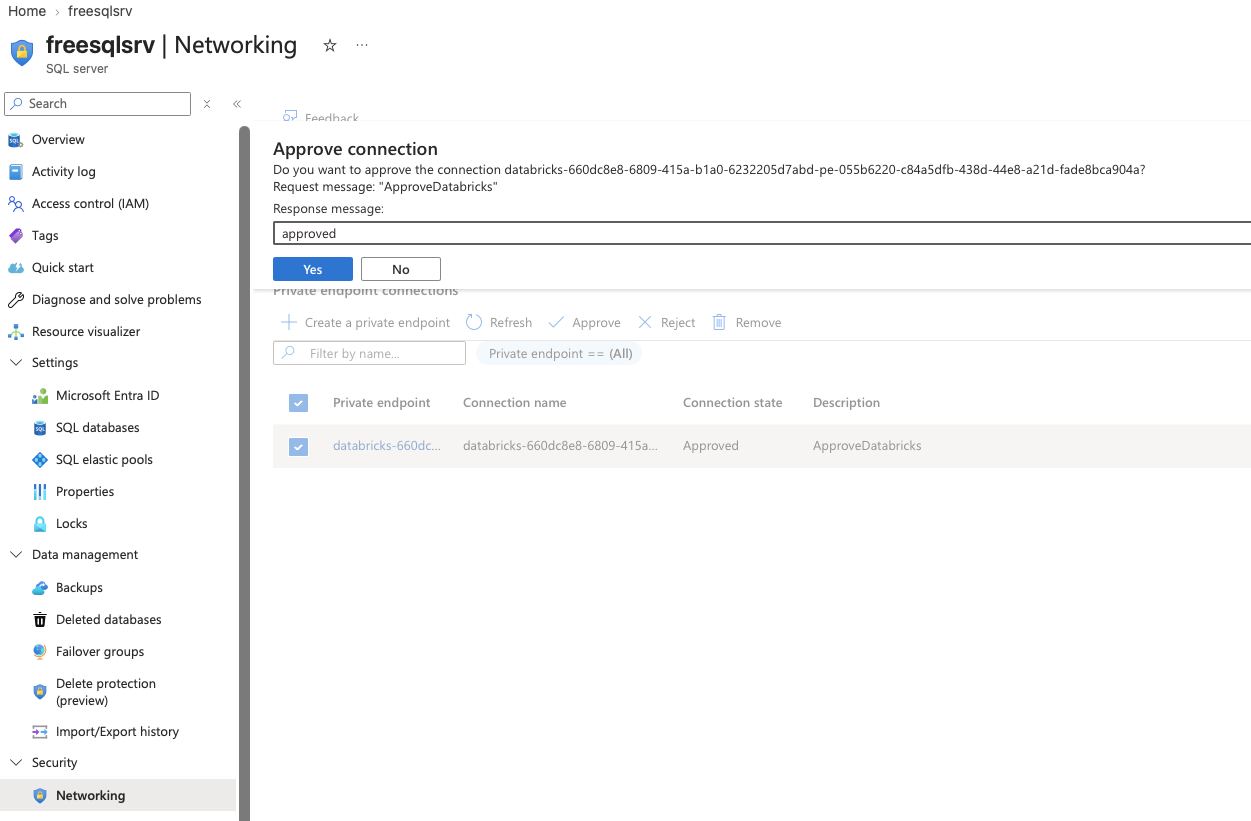1251x821 pixels.
Task: Click the purple Tags icon
Action: pos(15,236)
